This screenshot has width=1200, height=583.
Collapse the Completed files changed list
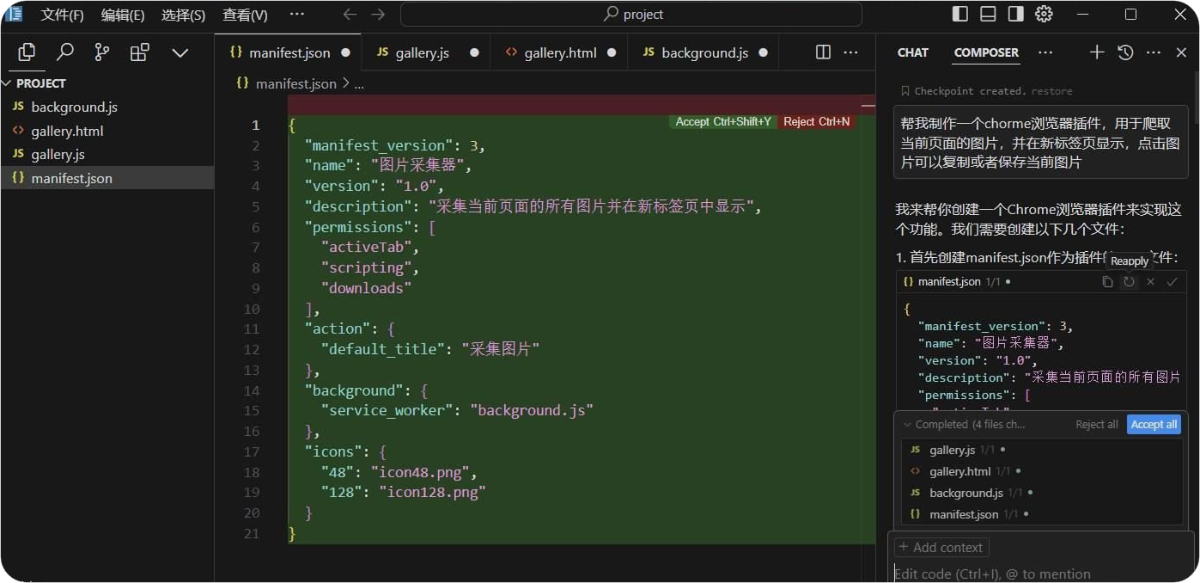pyautogui.click(x=907, y=424)
